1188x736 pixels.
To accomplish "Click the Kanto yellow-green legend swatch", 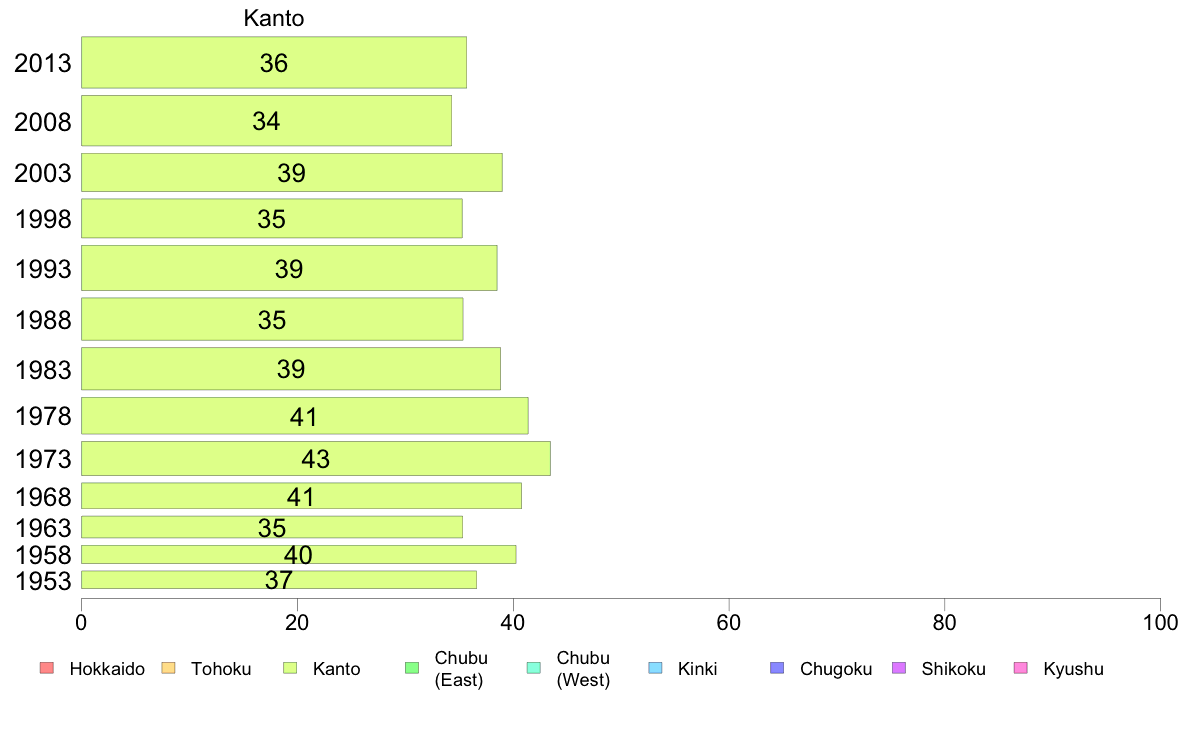I will [x=290, y=668].
